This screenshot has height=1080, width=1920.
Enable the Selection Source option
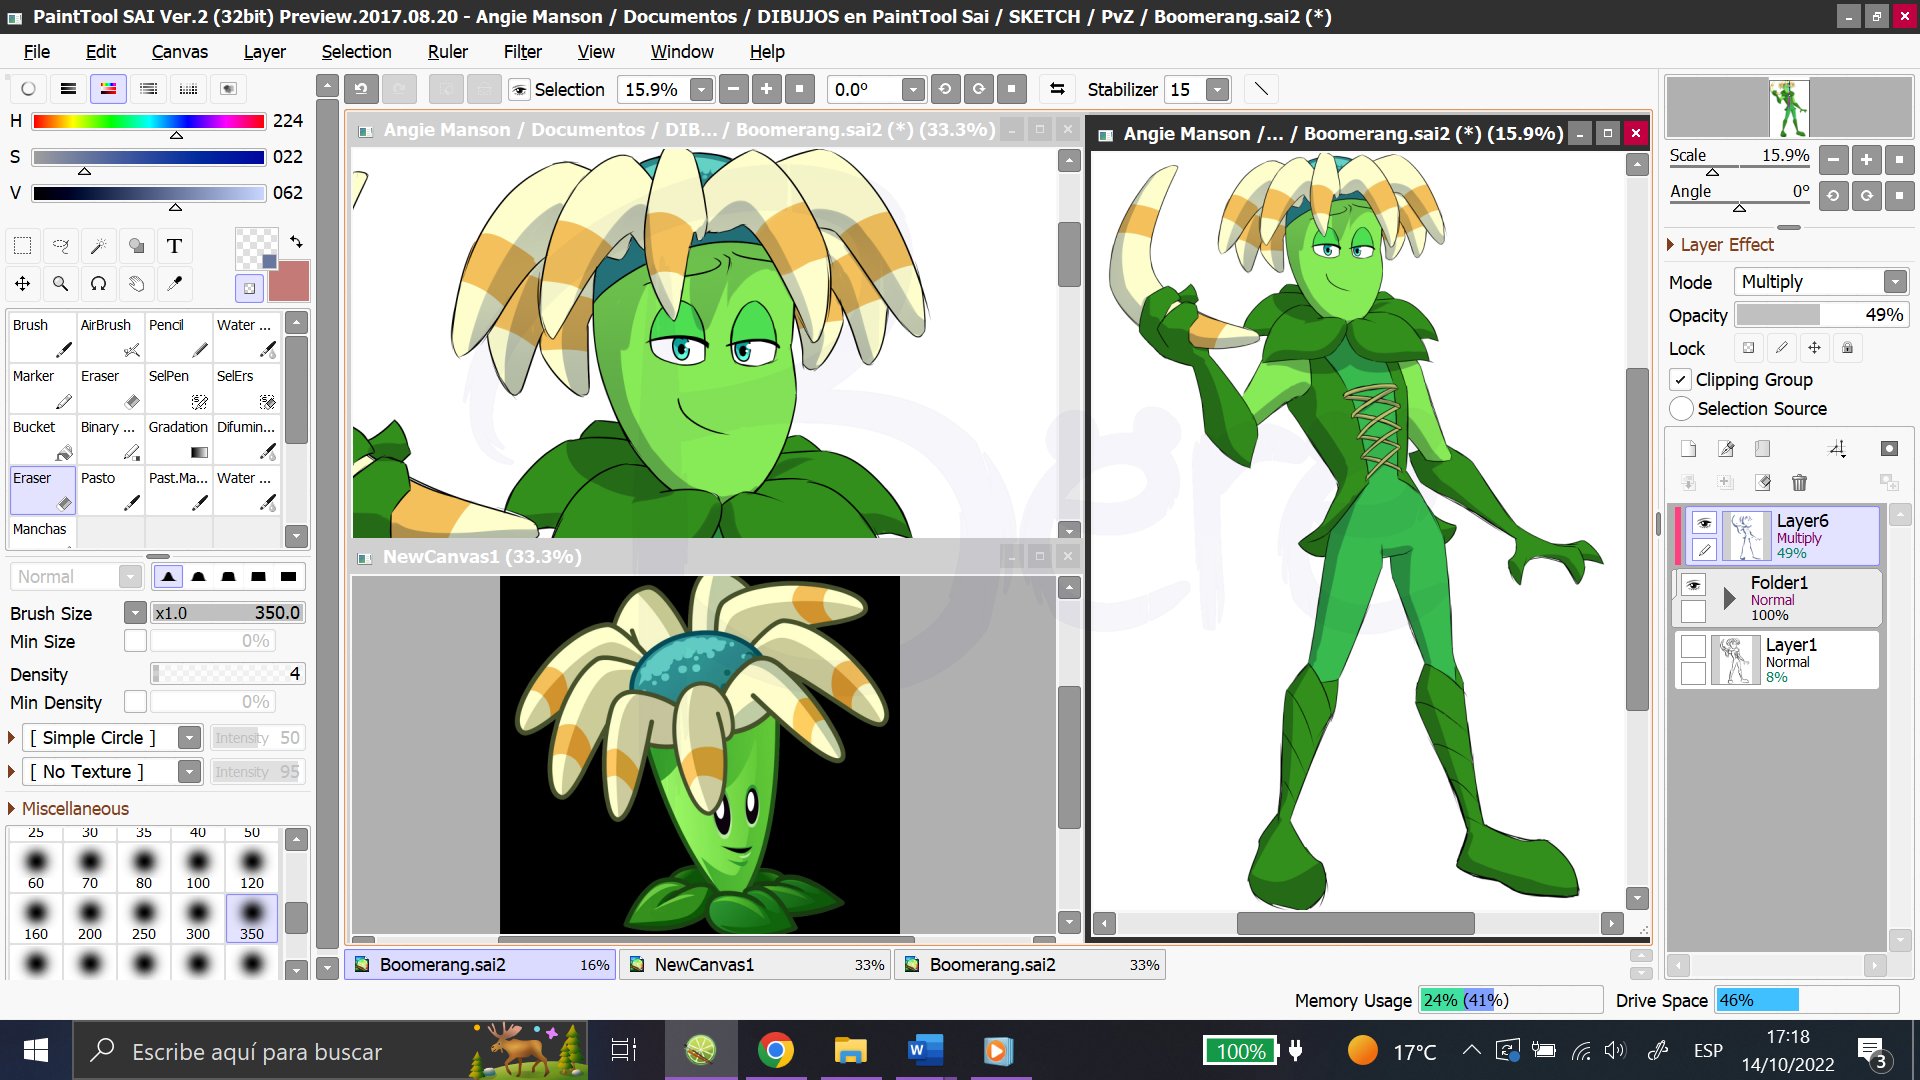1681,409
